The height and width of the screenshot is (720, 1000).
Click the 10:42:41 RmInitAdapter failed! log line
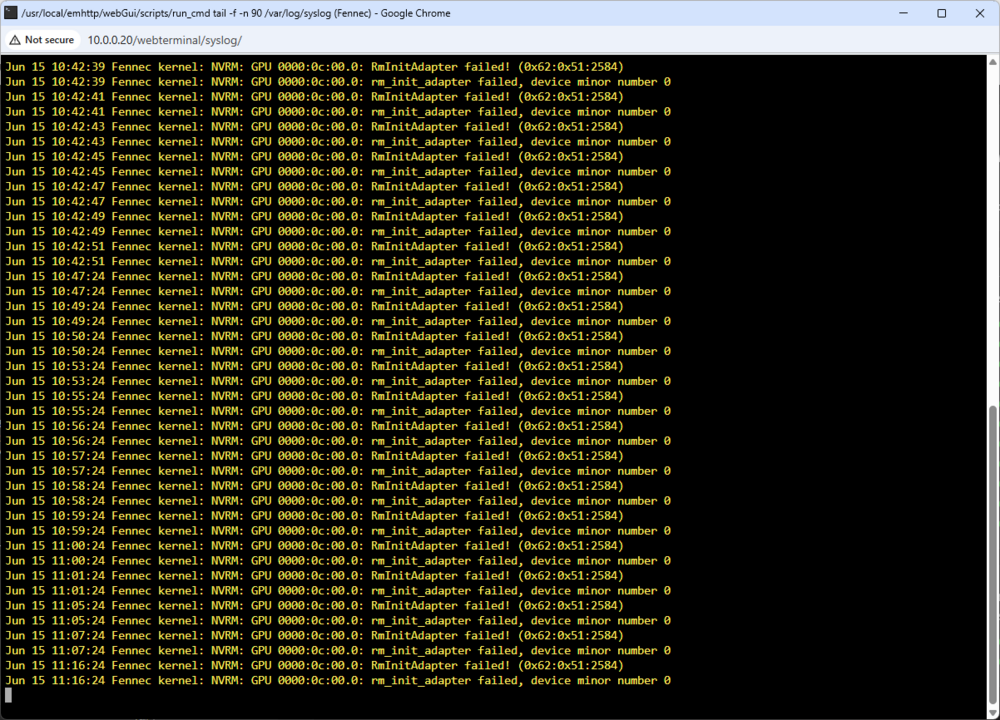[x=314, y=96]
